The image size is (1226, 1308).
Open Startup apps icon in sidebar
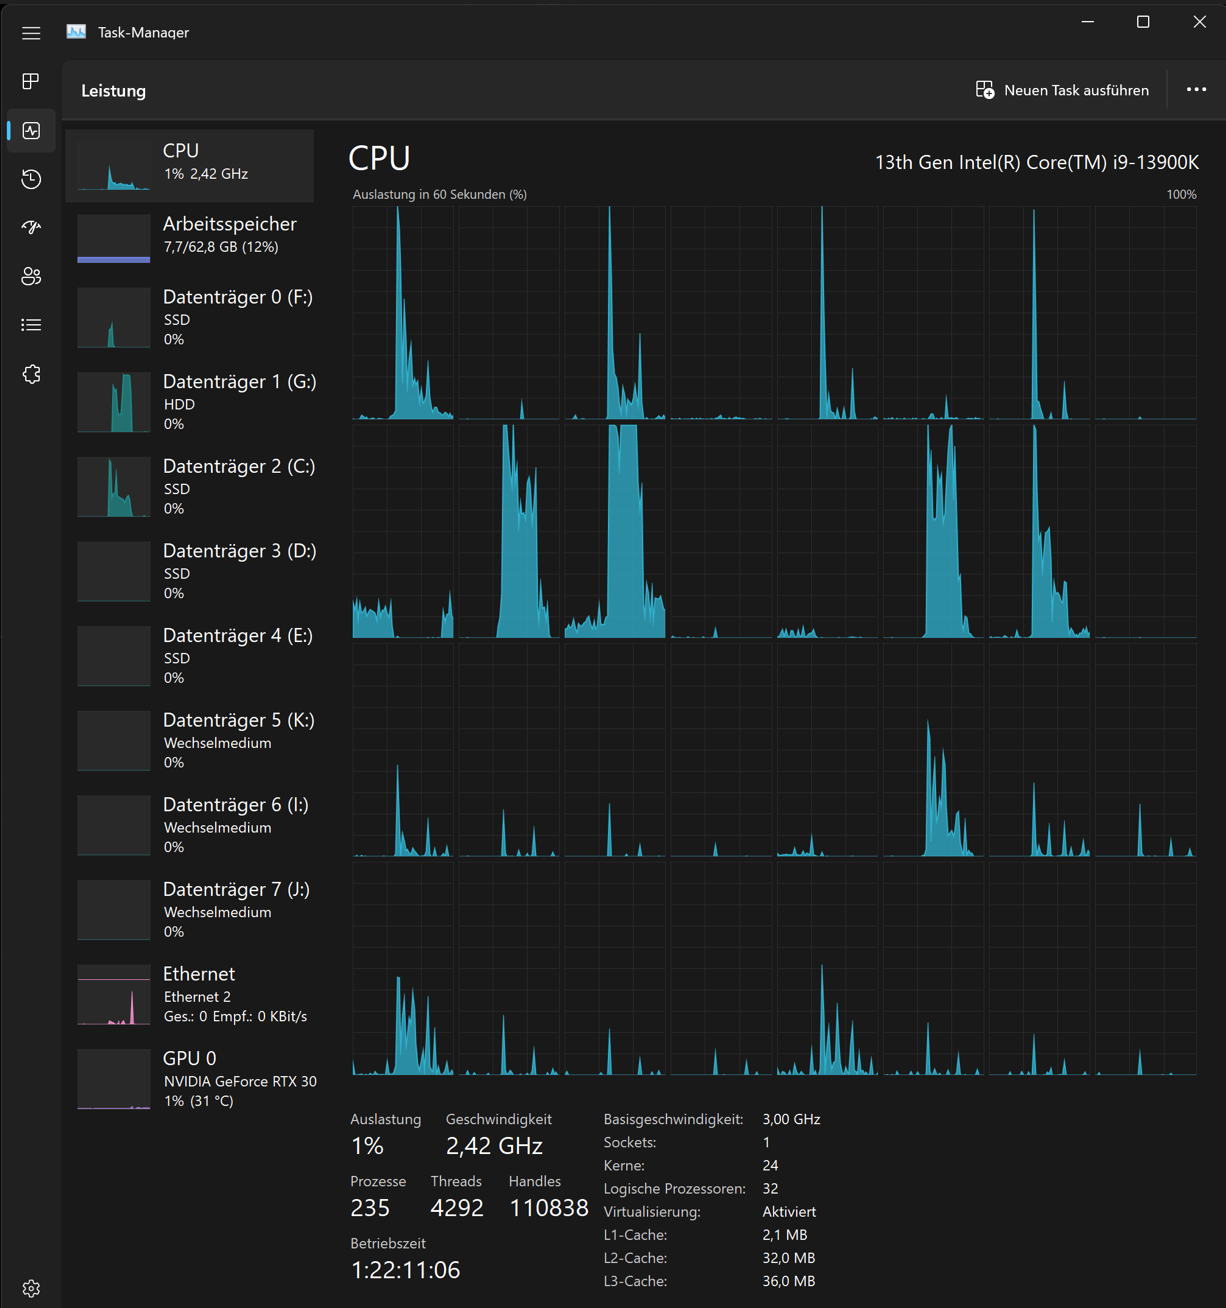pyautogui.click(x=31, y=227)
